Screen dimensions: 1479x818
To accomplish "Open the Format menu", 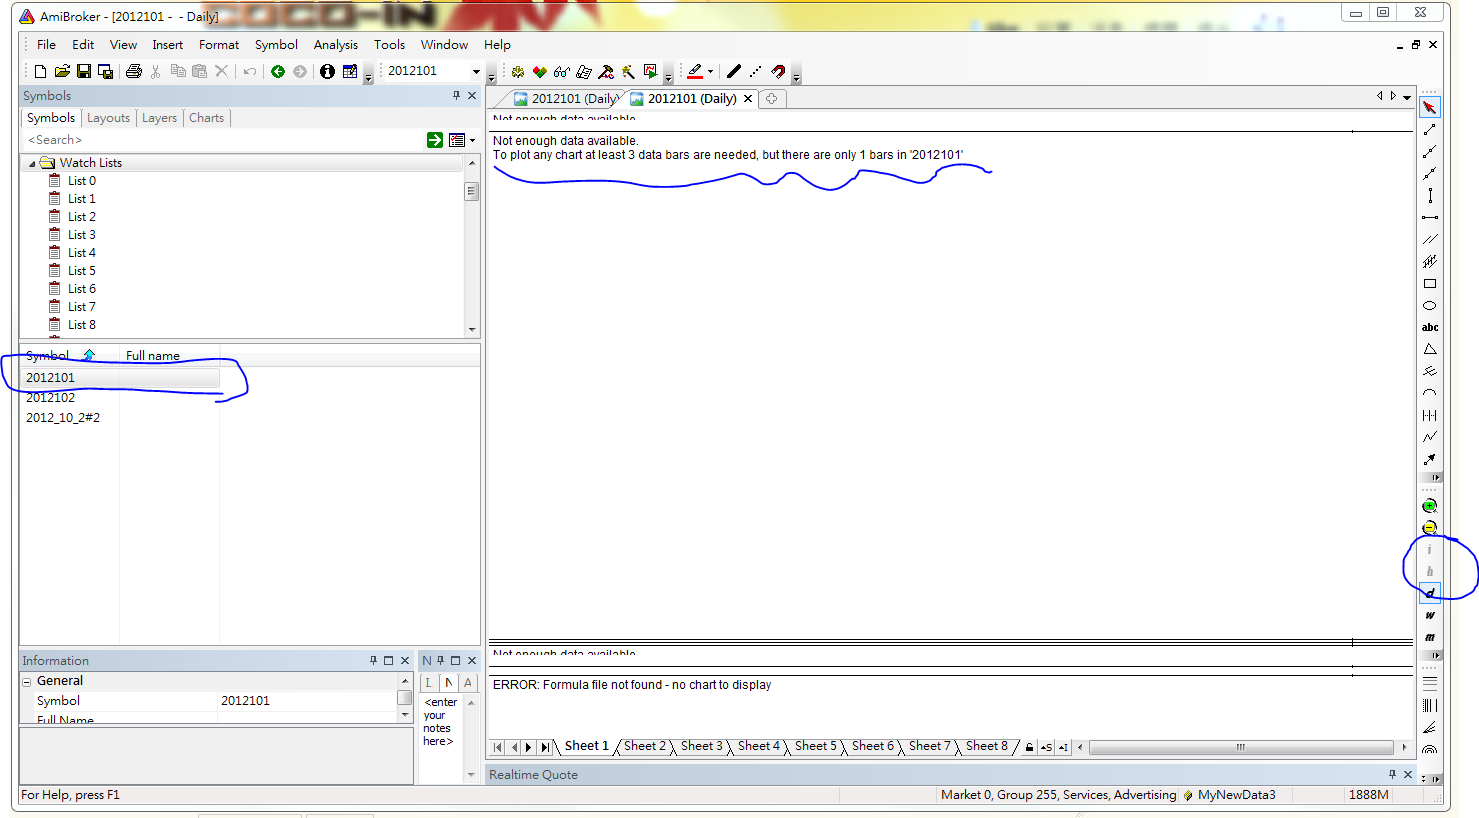I will point(219,44).
